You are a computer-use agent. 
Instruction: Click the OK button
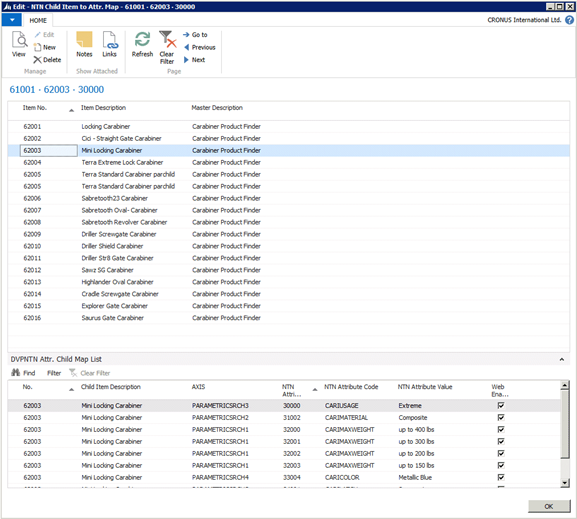(549, 506)
